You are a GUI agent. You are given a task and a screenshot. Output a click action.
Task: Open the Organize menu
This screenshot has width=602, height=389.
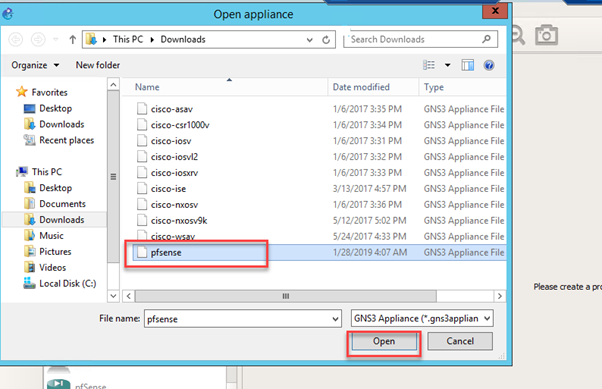click(x=35, y=65)
